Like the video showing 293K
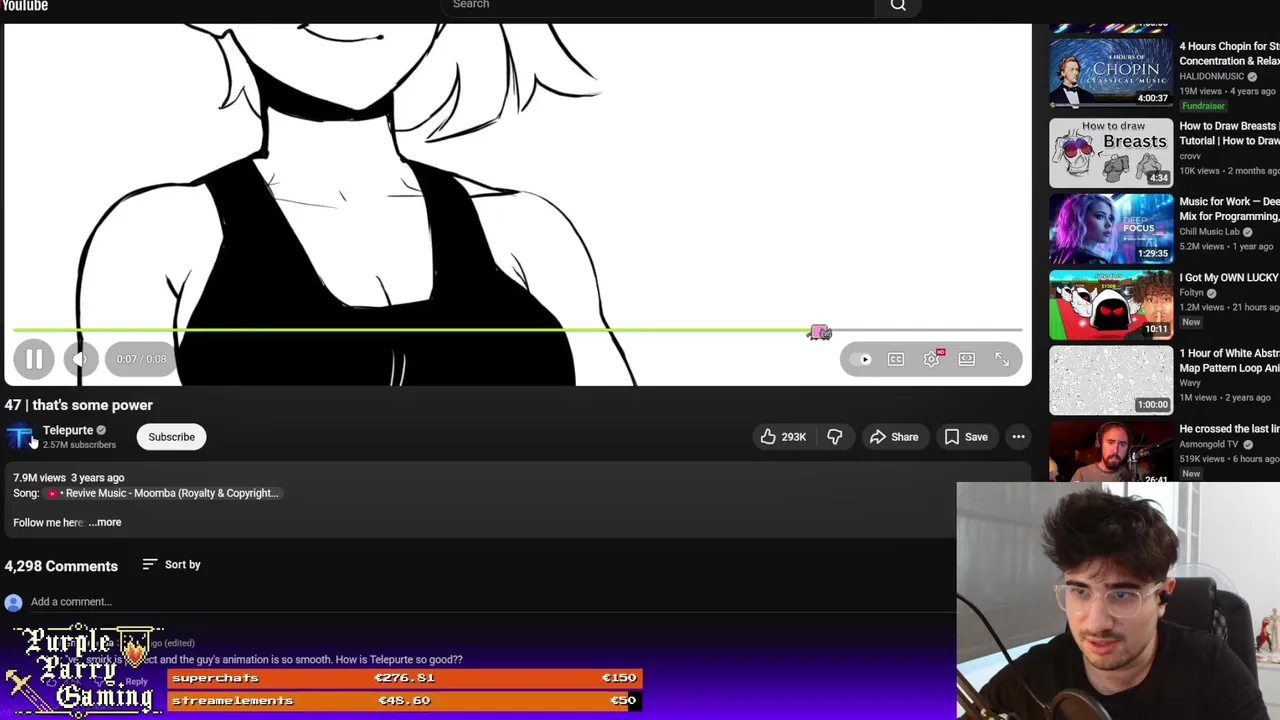 pyautogui.click(x=782, y=437)
